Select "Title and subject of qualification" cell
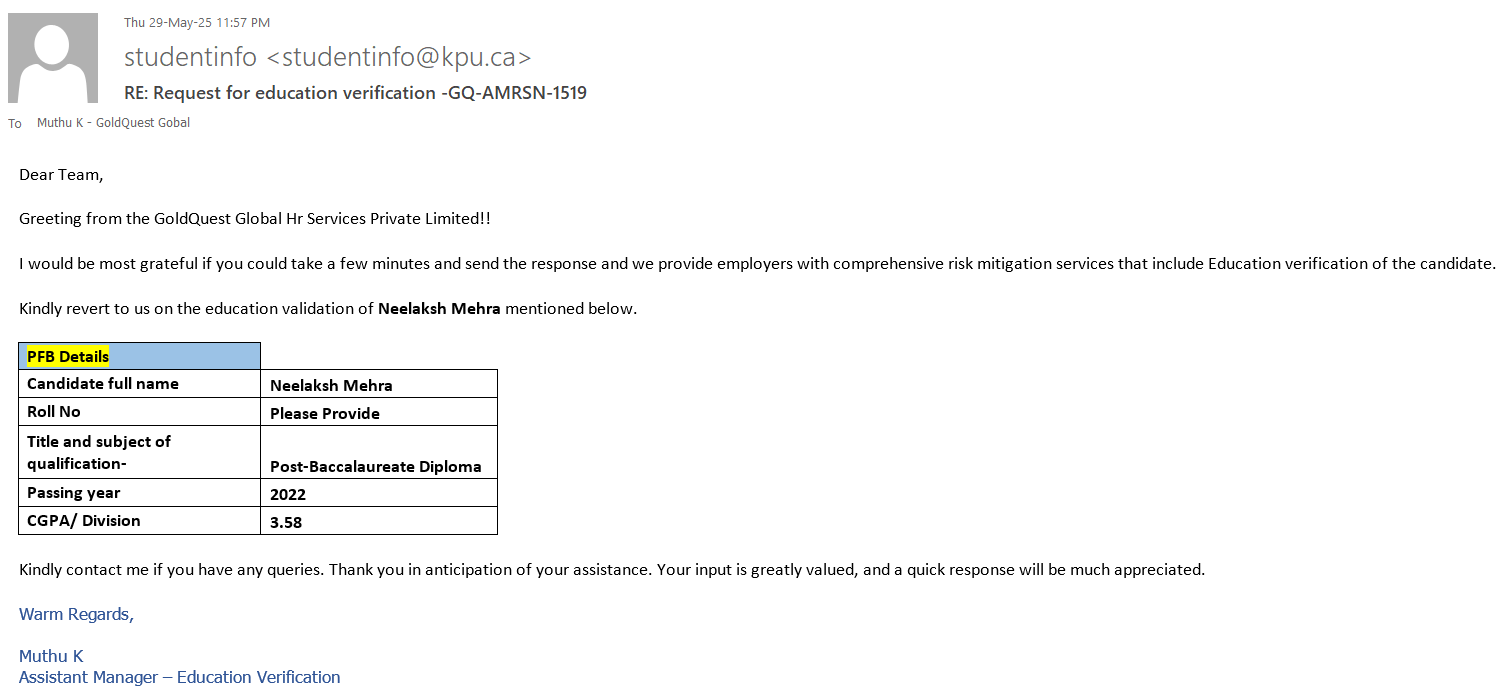This screenshot has width=1498, height=691. (99, 452)
